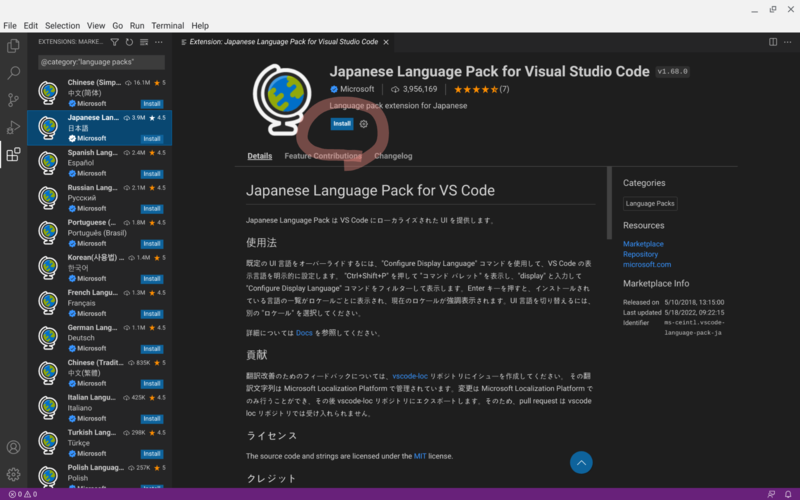
Task: Open the microsoft.com resource link
Action: pos(647,264)
